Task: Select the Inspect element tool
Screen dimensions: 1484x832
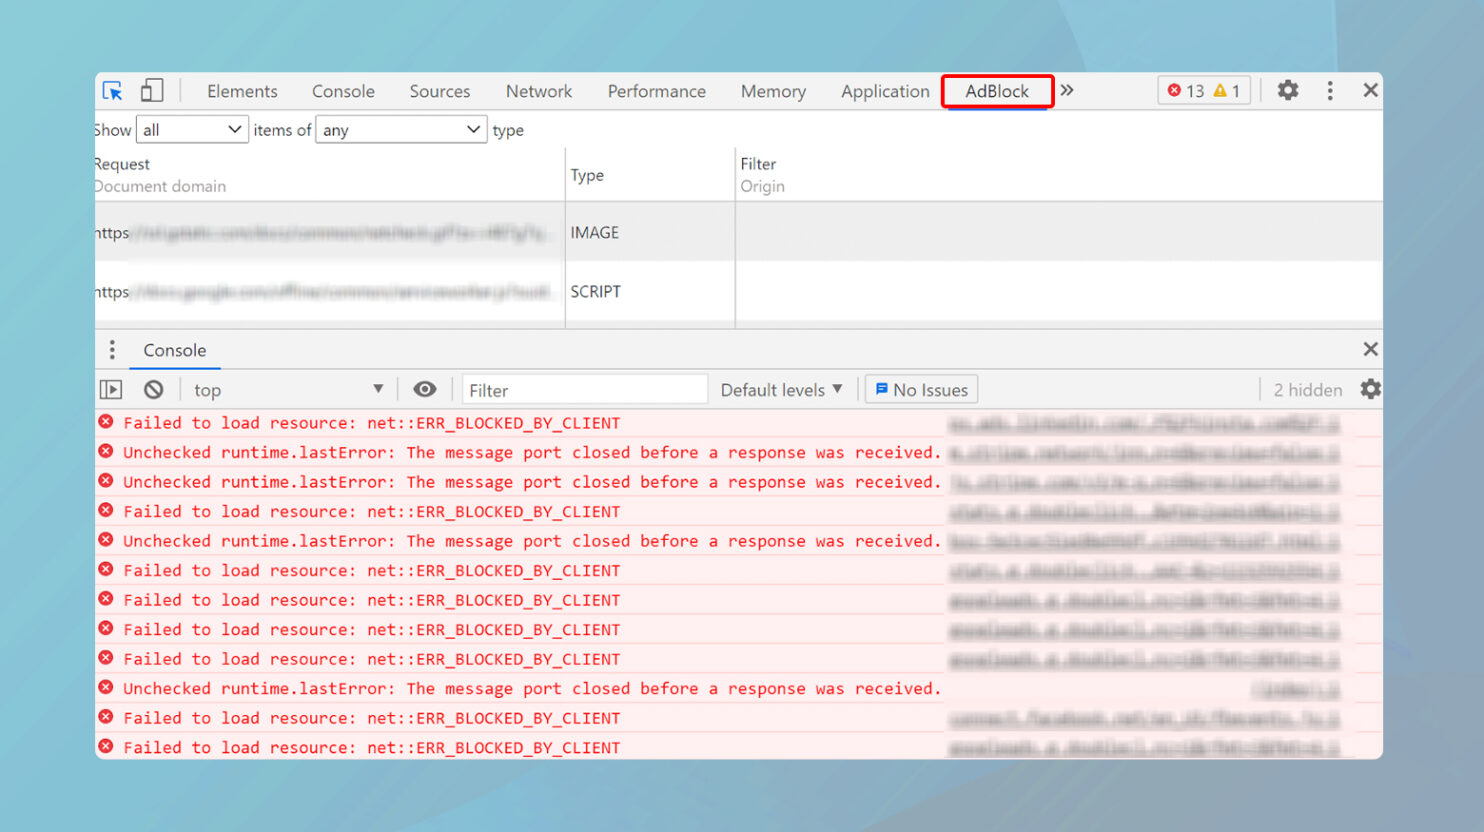Action: click(x=113, y=90)
